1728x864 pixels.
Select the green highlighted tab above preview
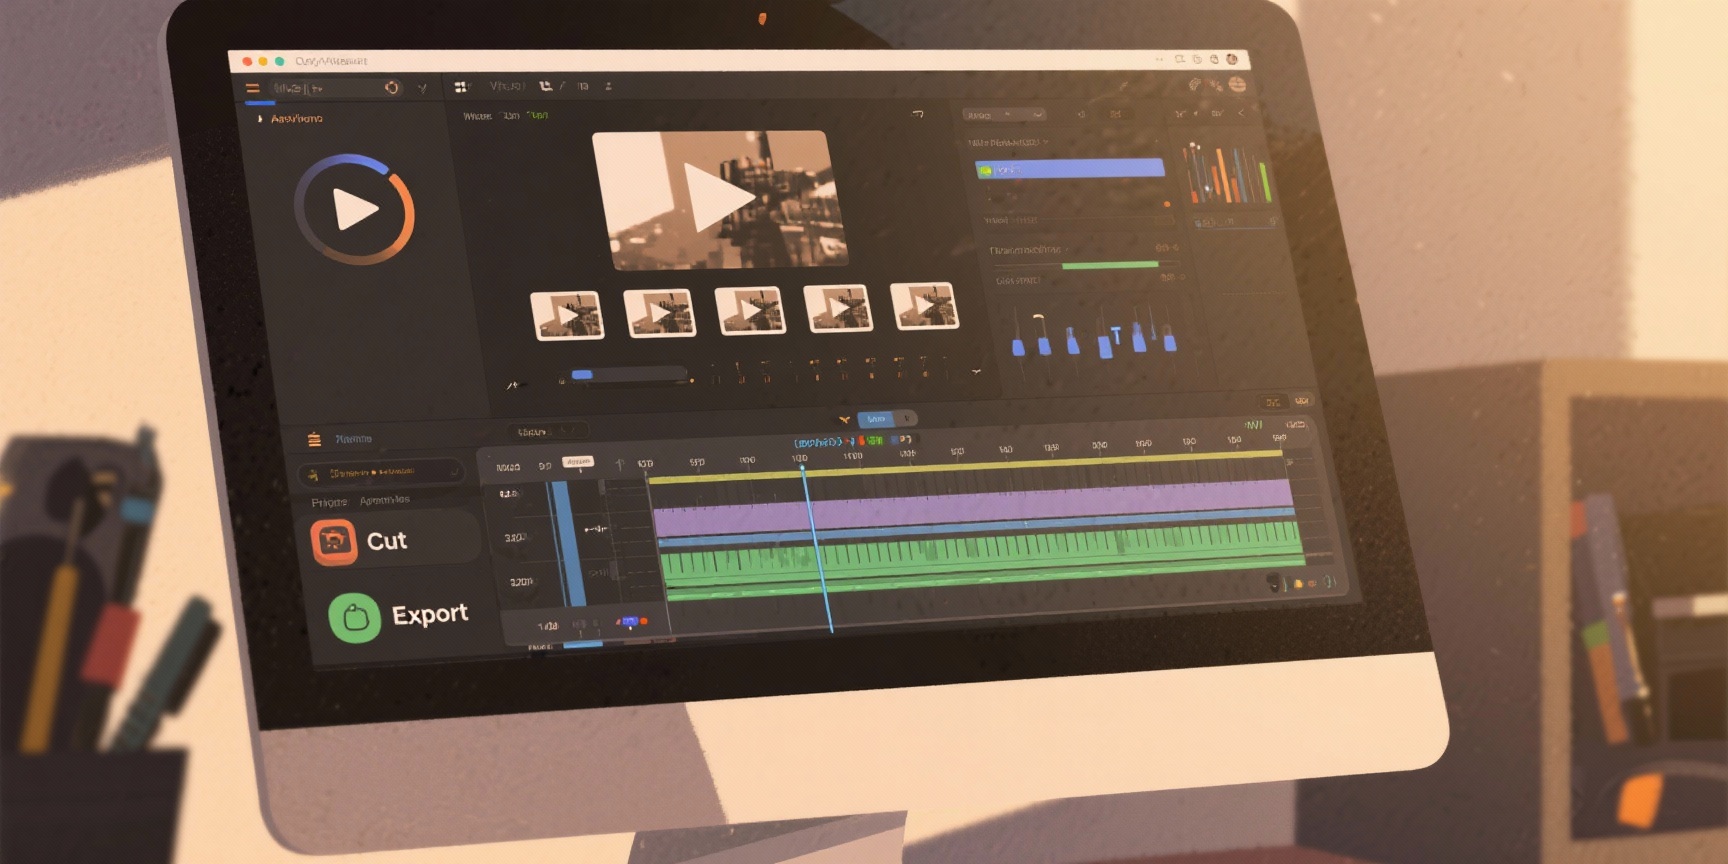coord(538,116)
